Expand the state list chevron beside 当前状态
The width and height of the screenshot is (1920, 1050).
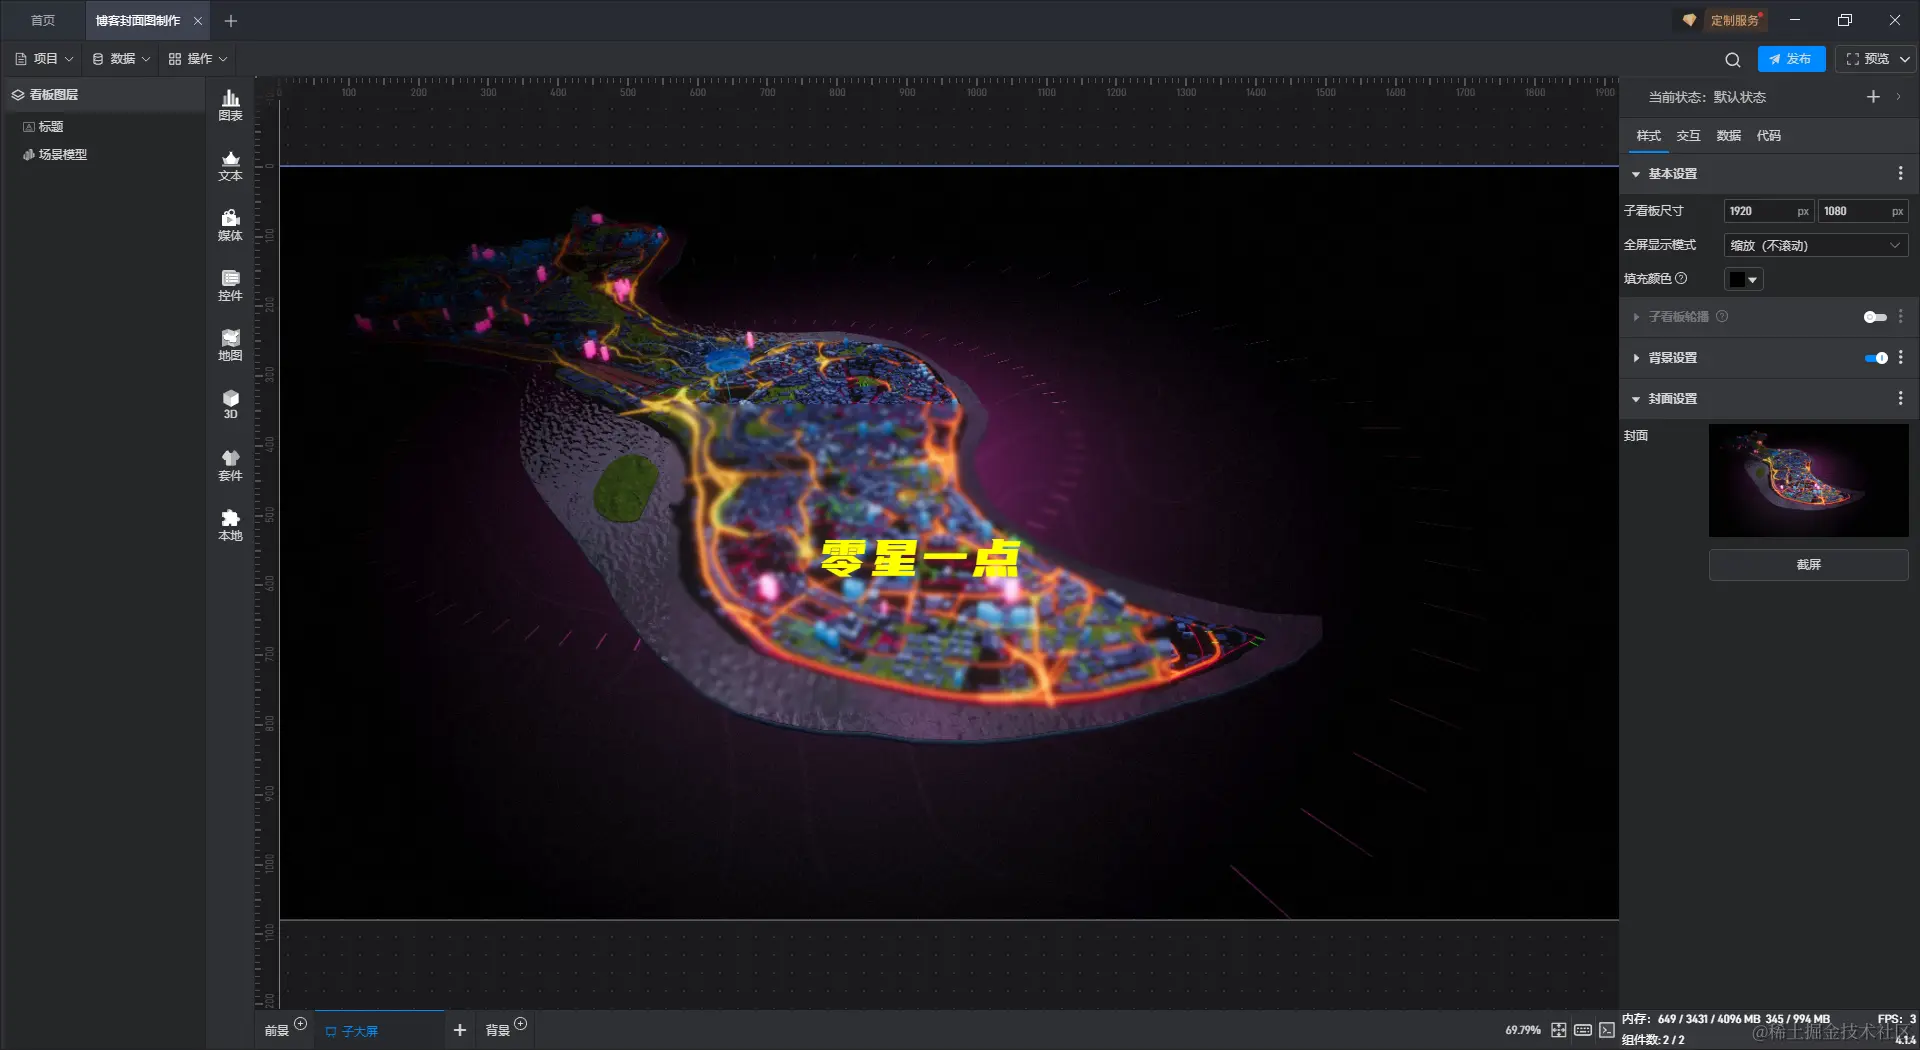coord(1898,97)
